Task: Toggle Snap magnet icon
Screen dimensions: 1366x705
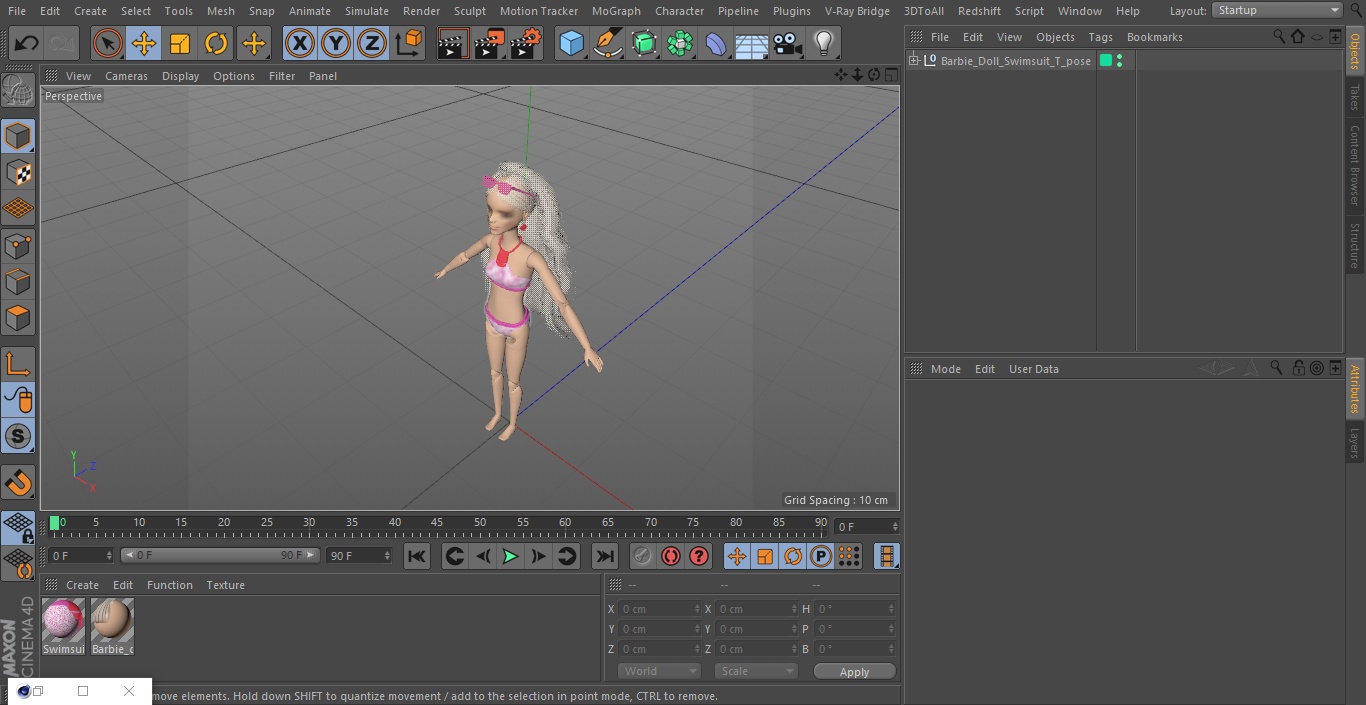Action: (x=18, y=482)
